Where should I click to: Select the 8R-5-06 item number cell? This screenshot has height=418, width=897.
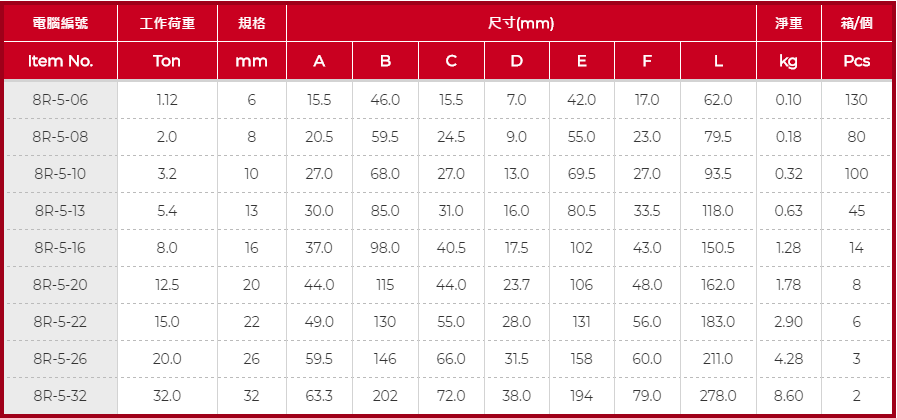[61, 100]
